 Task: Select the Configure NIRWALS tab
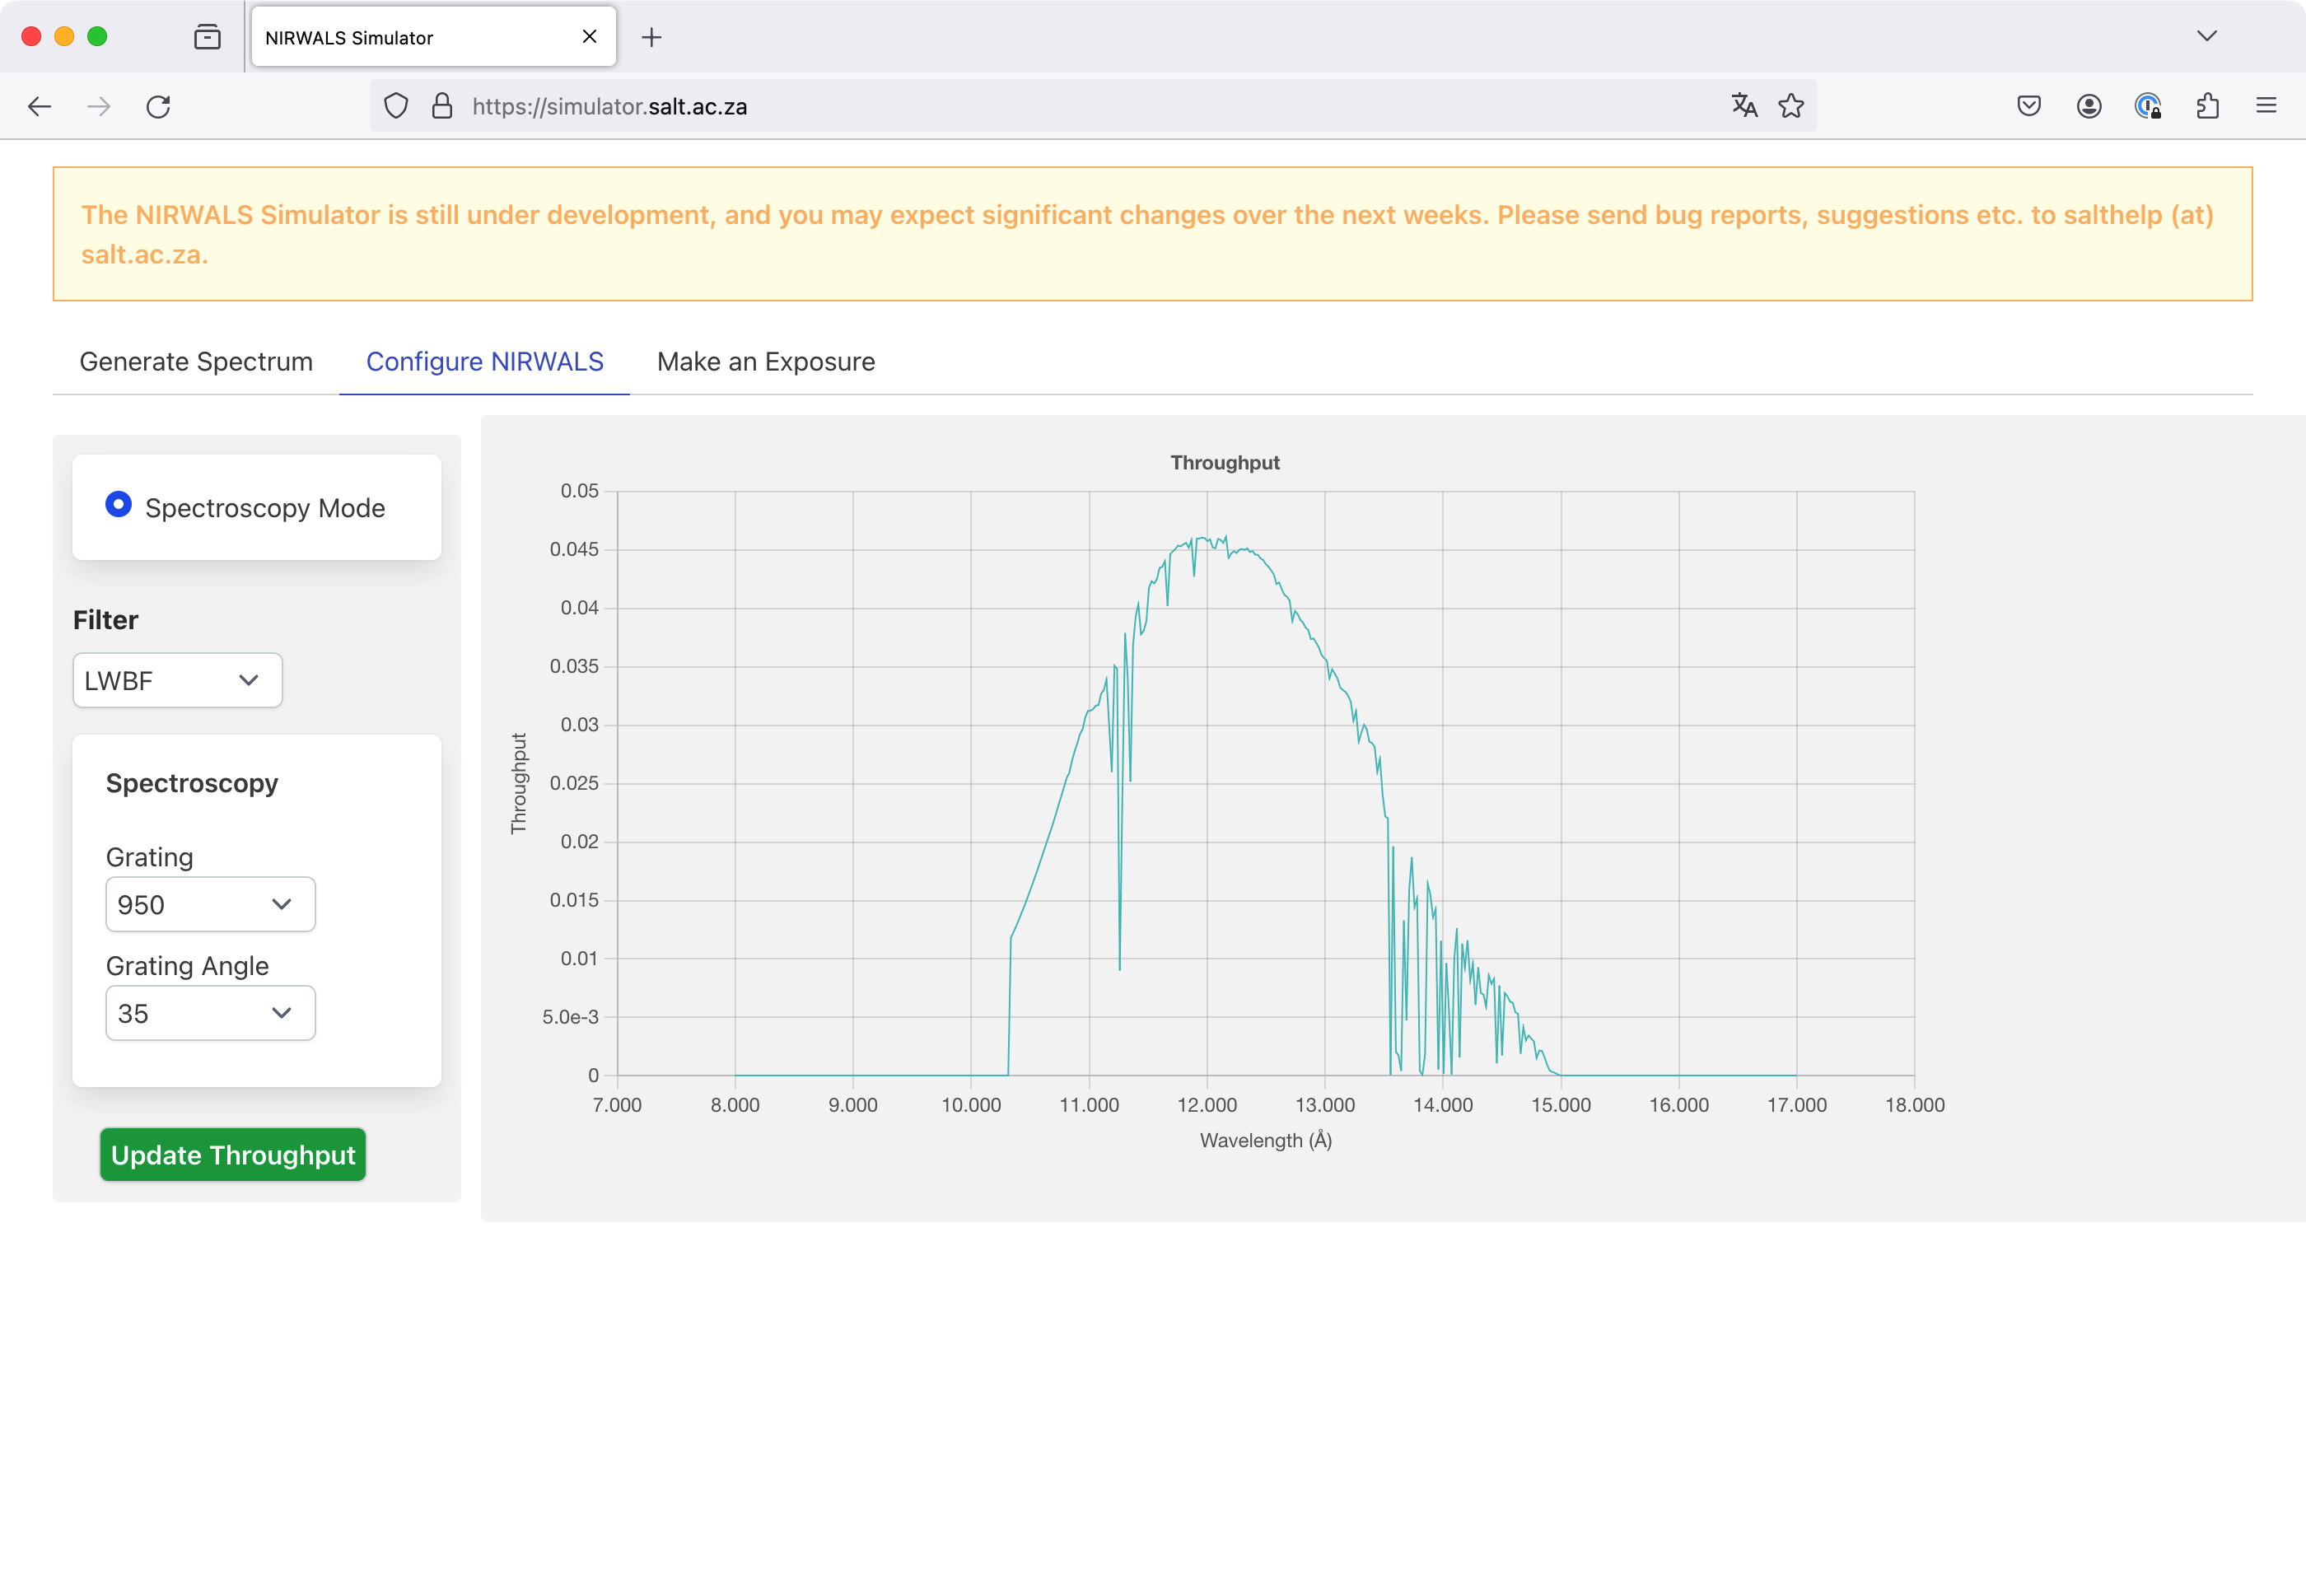(485, 361)
